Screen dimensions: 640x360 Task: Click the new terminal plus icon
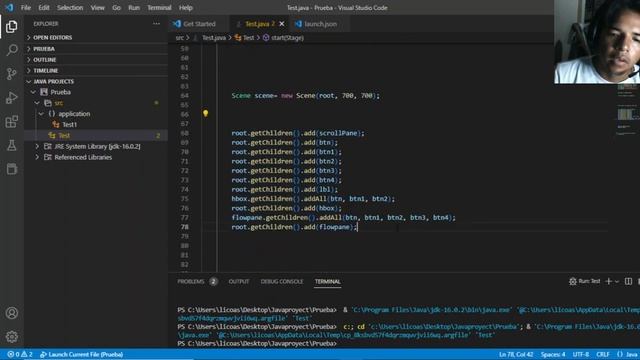coord(609,281)
